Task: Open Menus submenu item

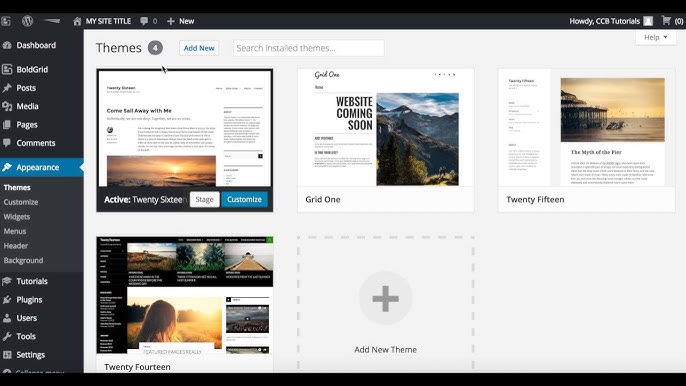Action: click(x=15, y=231)
